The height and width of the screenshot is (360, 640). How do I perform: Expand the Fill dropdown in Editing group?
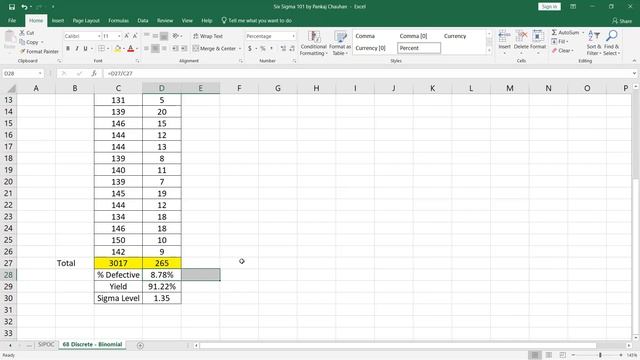pos(567,42)
